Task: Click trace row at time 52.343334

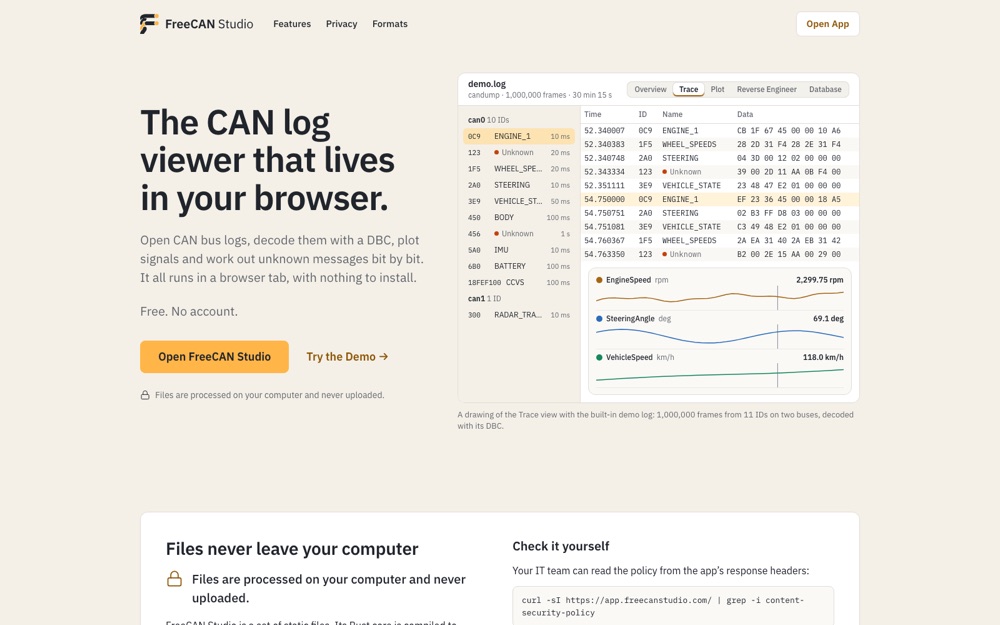Action: pyautogui.click(x=719, y=172)
